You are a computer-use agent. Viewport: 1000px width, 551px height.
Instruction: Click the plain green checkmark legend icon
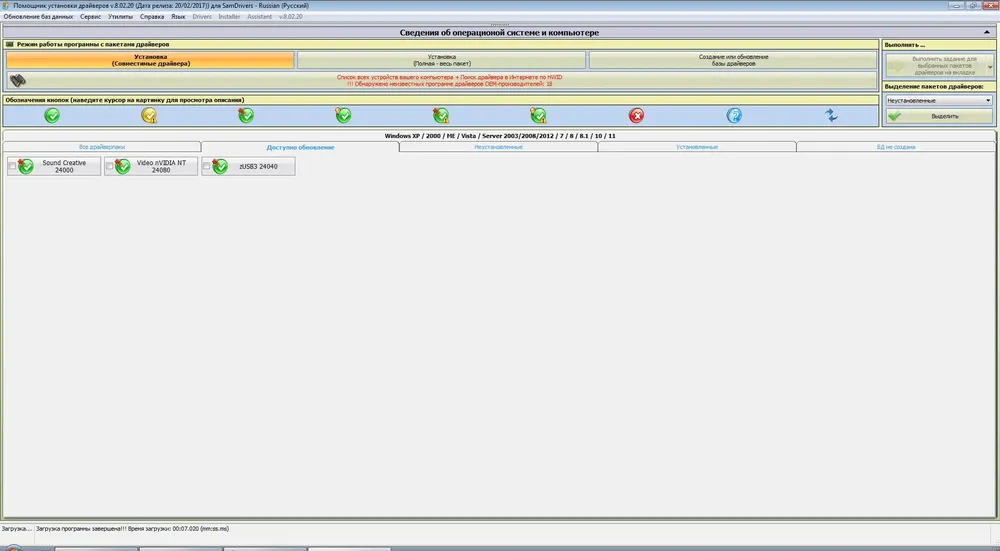pos(52,115)
